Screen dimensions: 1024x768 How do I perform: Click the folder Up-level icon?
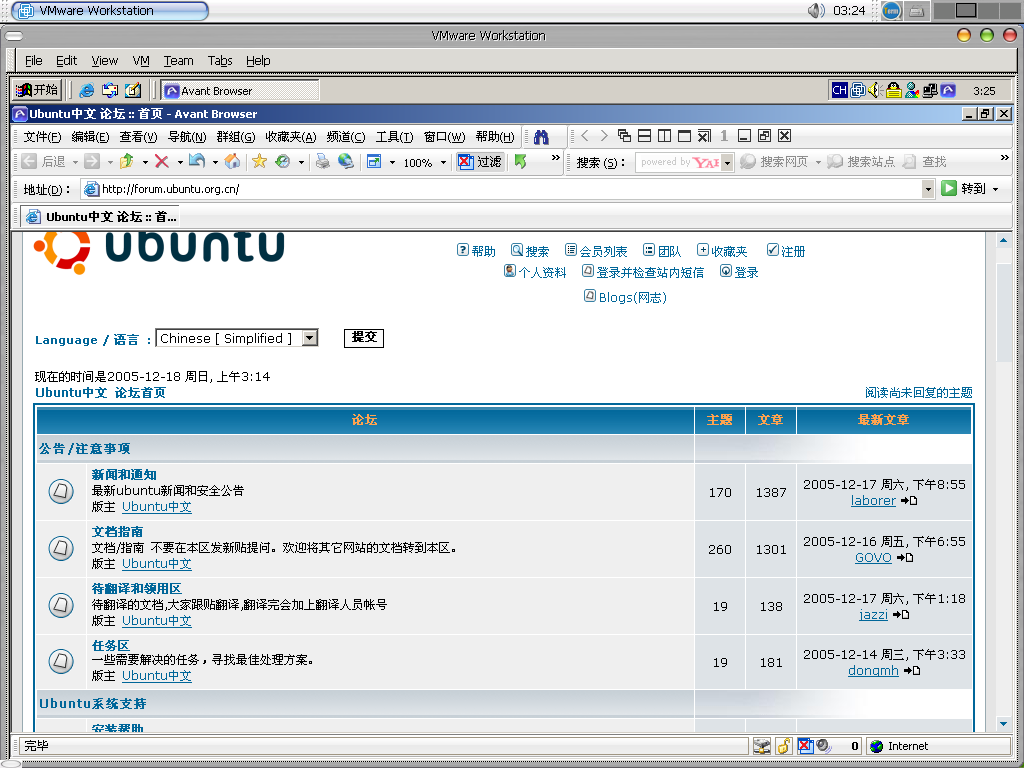click(x=127, y=161)
